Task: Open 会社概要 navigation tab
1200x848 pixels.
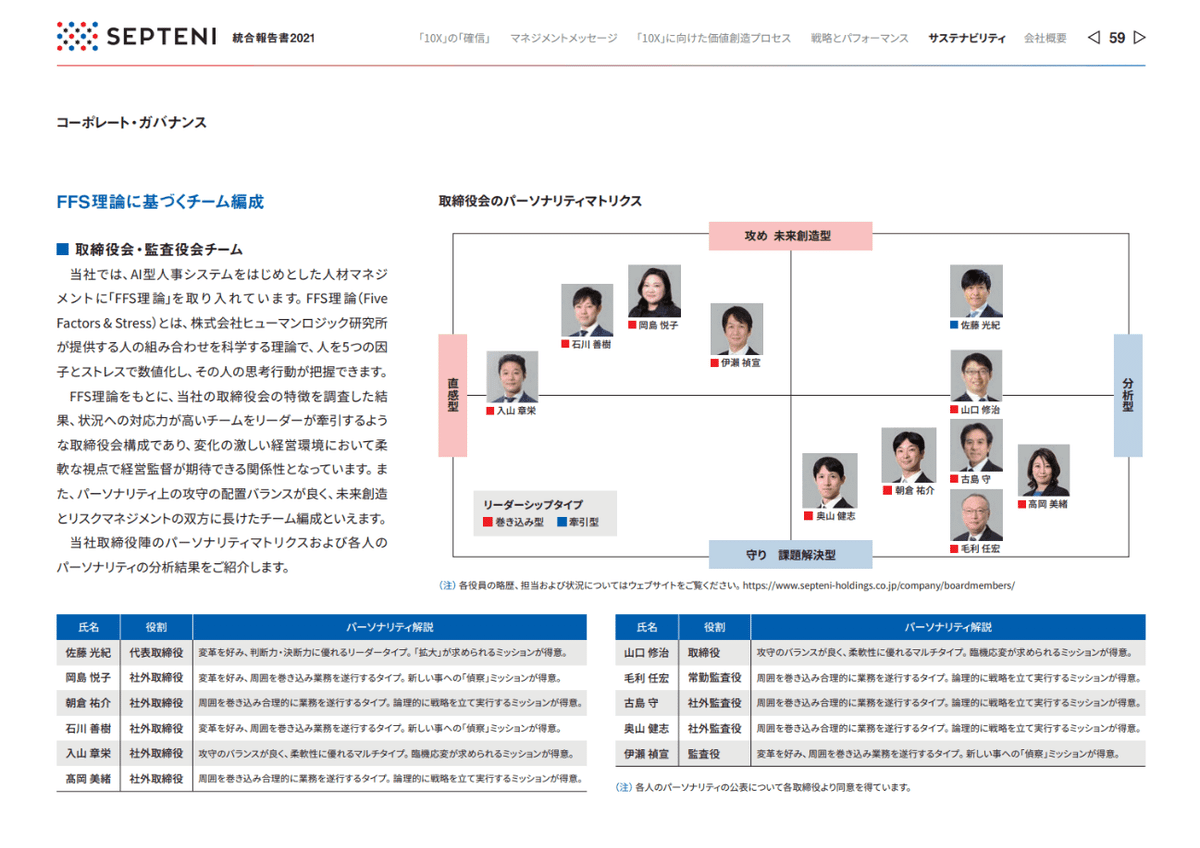Action: tap(1045, 38)
